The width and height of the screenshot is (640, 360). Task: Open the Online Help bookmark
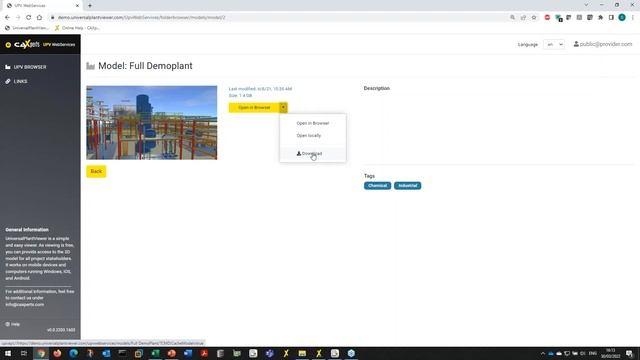click(77, 28)
